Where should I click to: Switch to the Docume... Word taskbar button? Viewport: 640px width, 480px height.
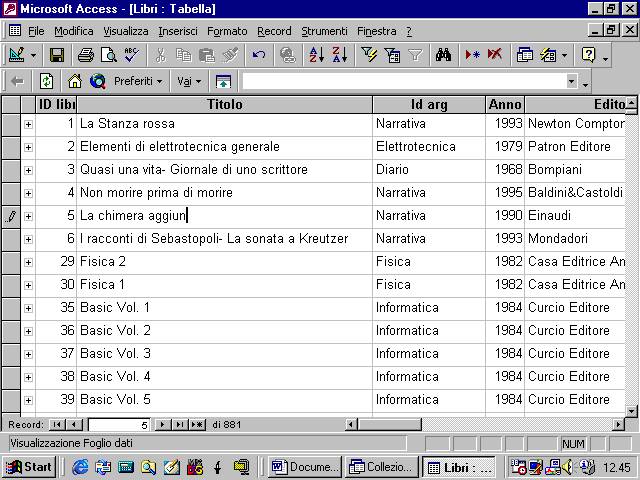pos(305,467)
